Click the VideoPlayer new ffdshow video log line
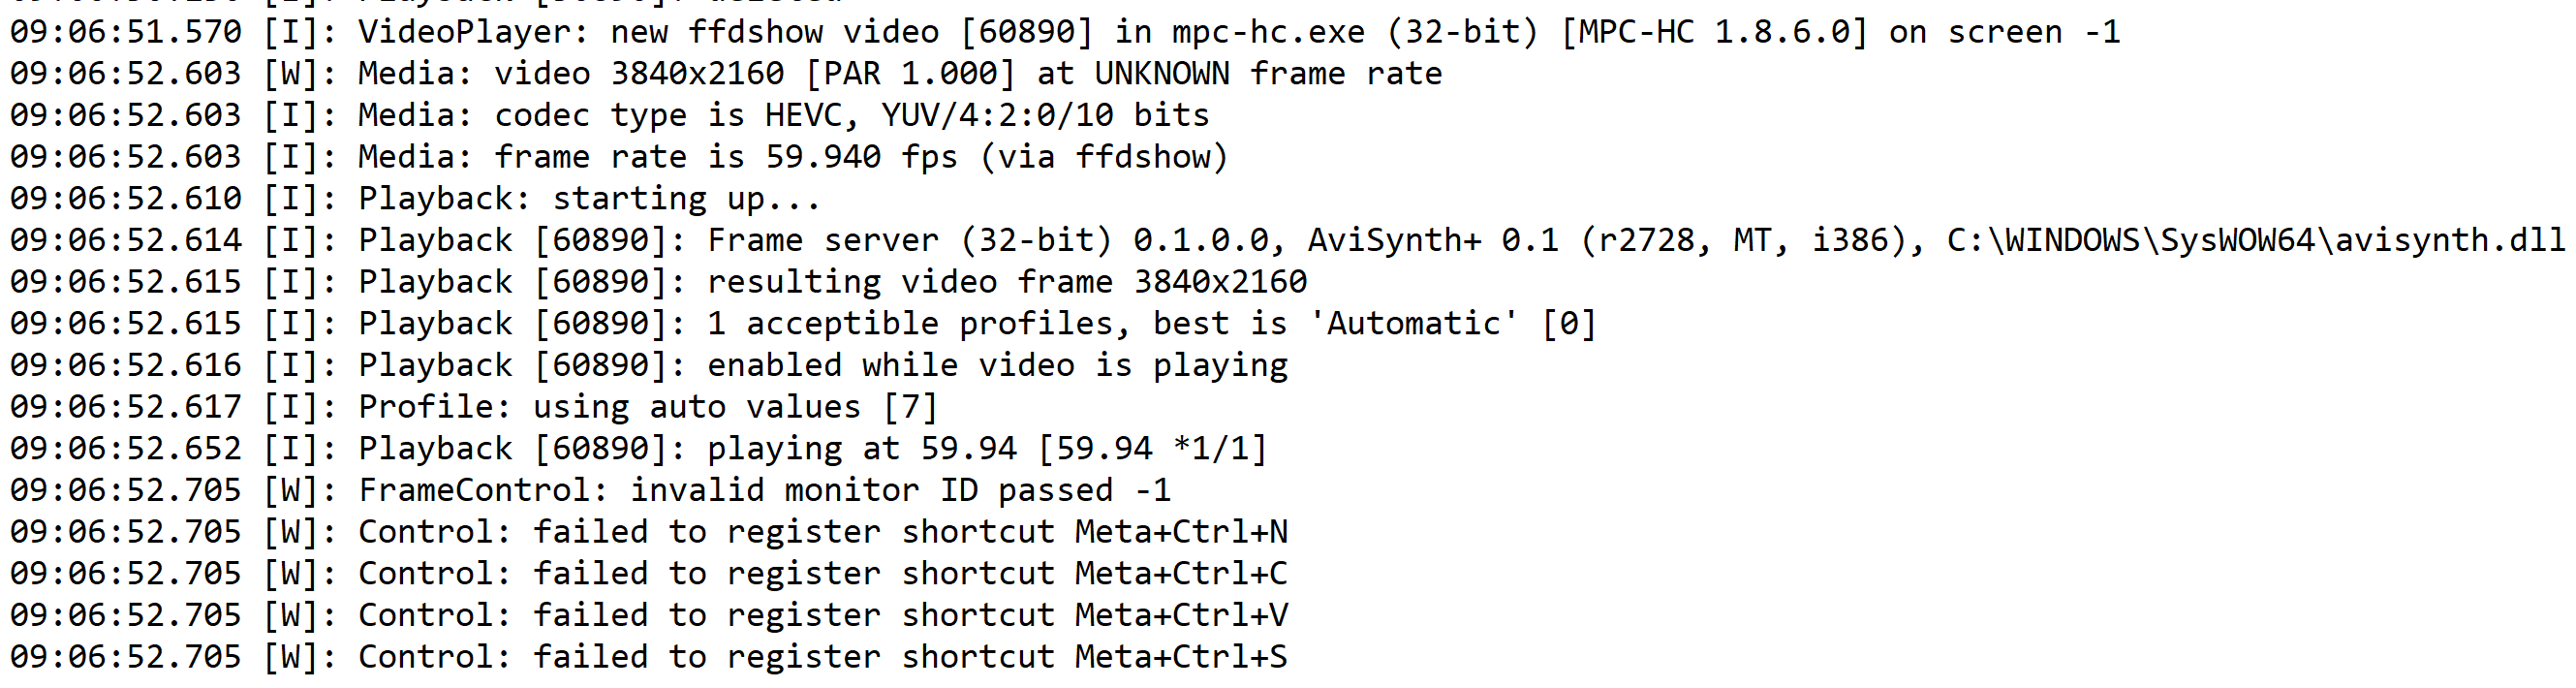This screenshot has width=2576, height=688. (1064, 32)
